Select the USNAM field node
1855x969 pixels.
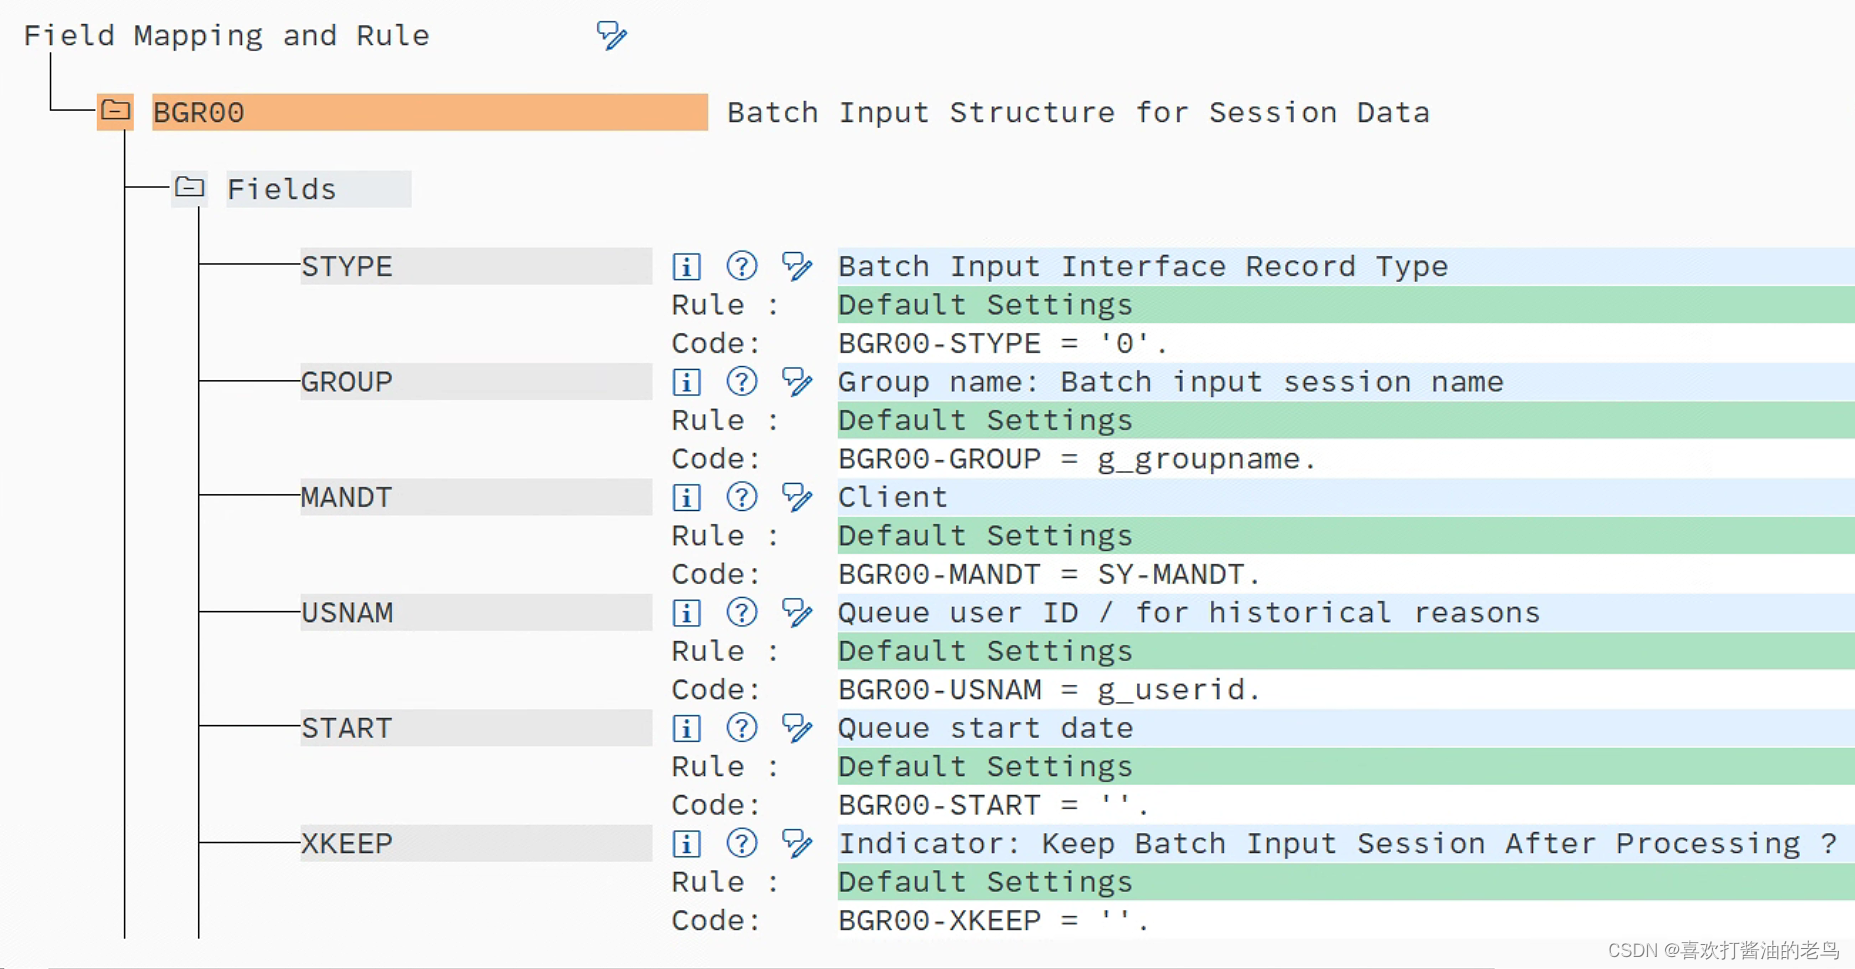coord(347,613)
